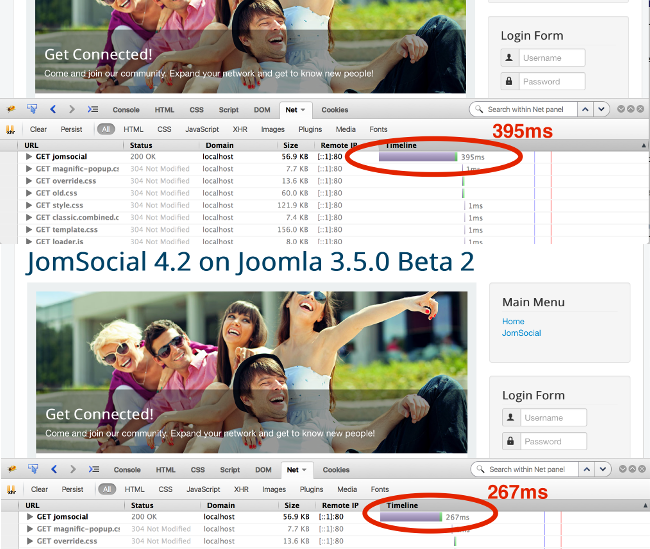Open Net tab dropdown arrow in upper panel
This screenshot has width=650, height=549.
click(x=303, y=110)
